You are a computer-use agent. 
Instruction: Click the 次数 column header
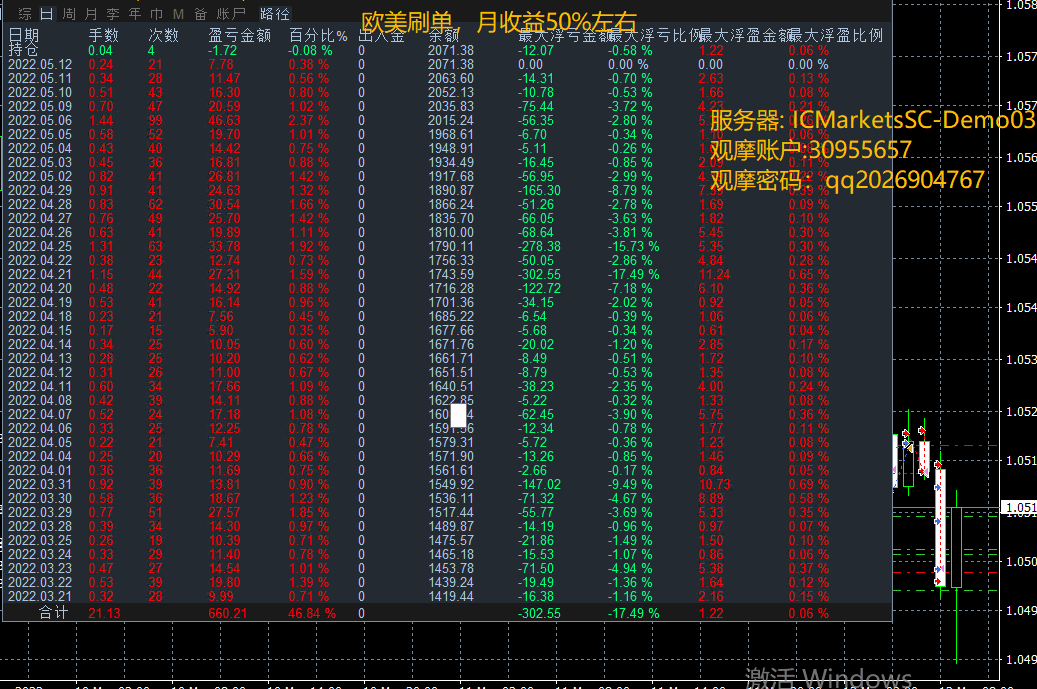point(163,35)
